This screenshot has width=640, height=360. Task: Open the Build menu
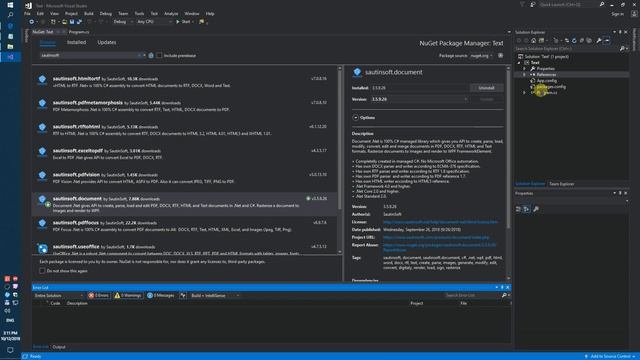coord(89,13)
